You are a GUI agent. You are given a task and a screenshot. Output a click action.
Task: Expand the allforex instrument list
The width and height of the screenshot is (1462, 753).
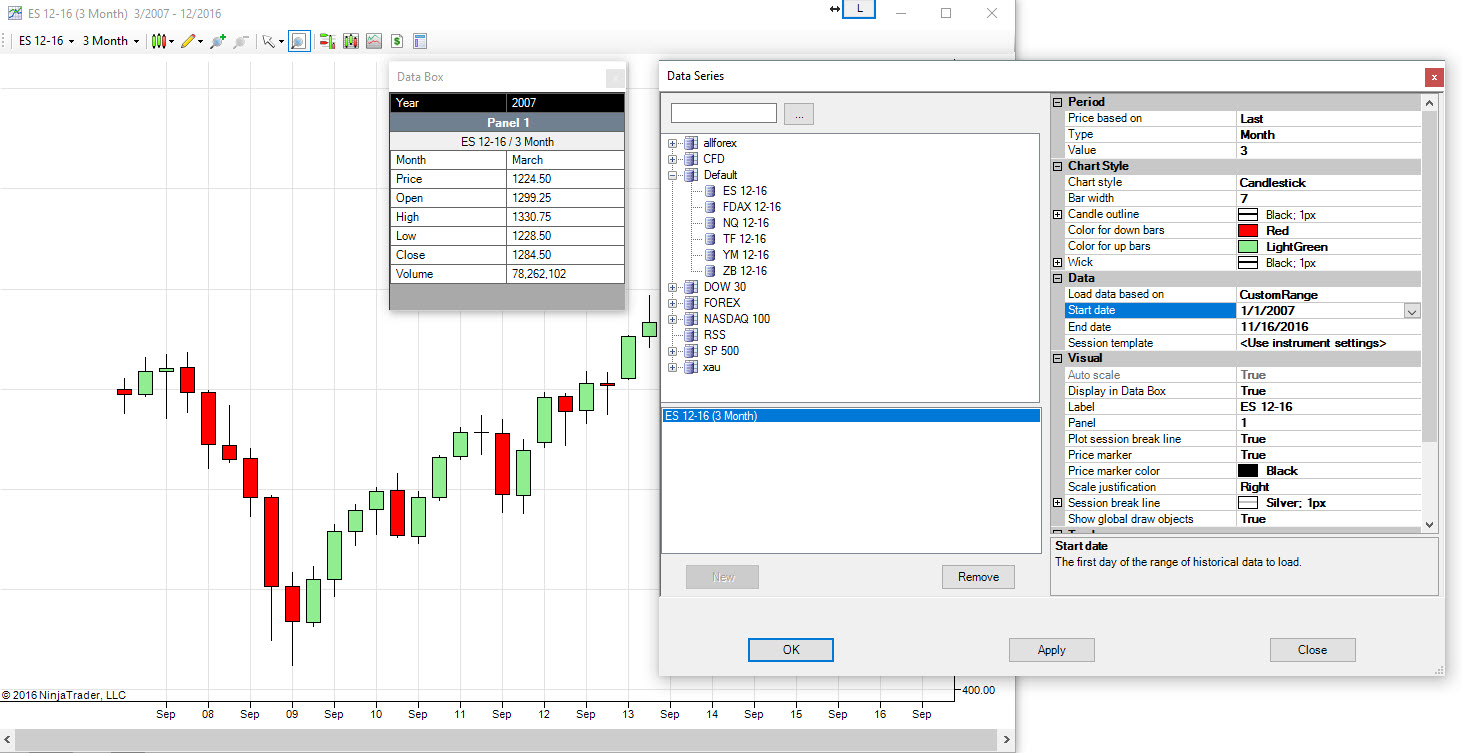click(673, 143)
